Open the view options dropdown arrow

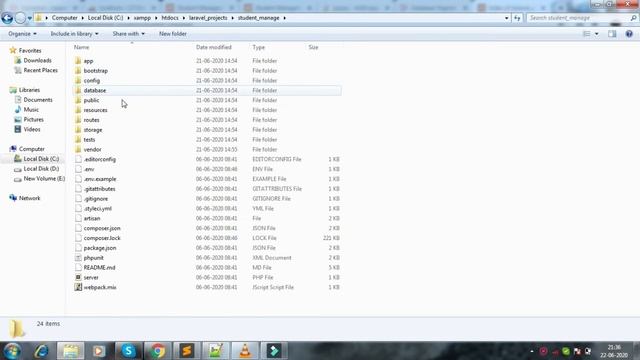pyautogui.click(x=597, y=34)
